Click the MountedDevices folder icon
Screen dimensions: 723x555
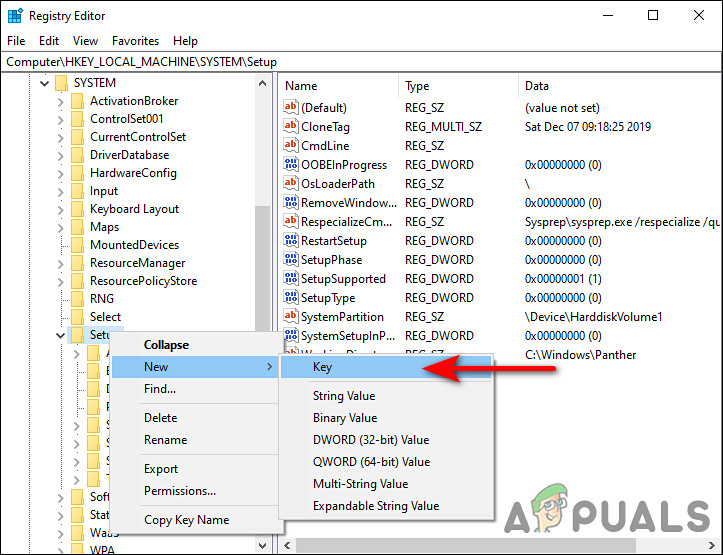[77, 245]
